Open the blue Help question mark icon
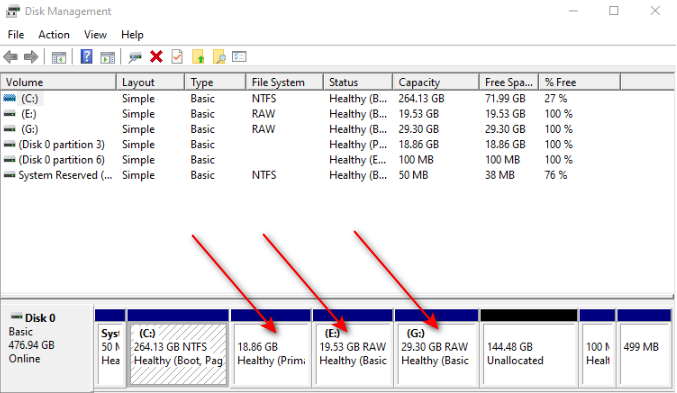 click(x=86, y=57)
